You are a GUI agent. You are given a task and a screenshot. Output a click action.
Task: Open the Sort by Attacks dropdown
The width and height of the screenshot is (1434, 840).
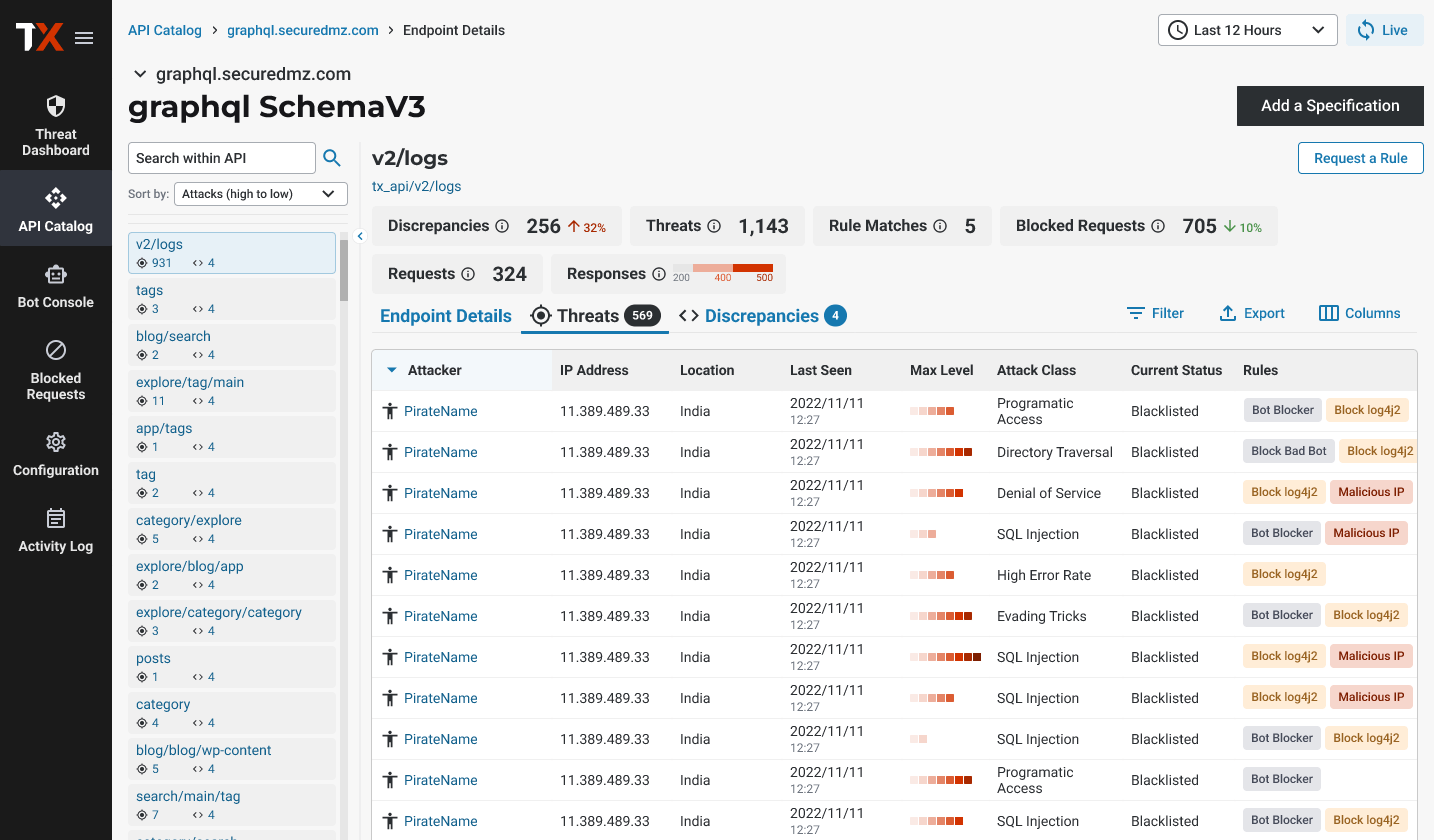click(x=261, y=194)
